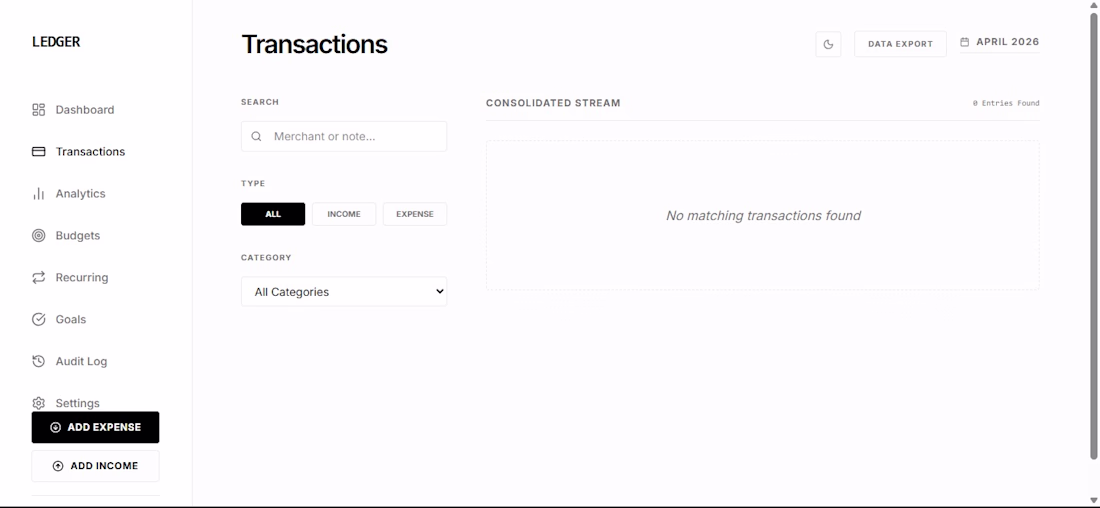Click the Settings gear icon
Screen dimensions: 1100x508
(39, 403)
